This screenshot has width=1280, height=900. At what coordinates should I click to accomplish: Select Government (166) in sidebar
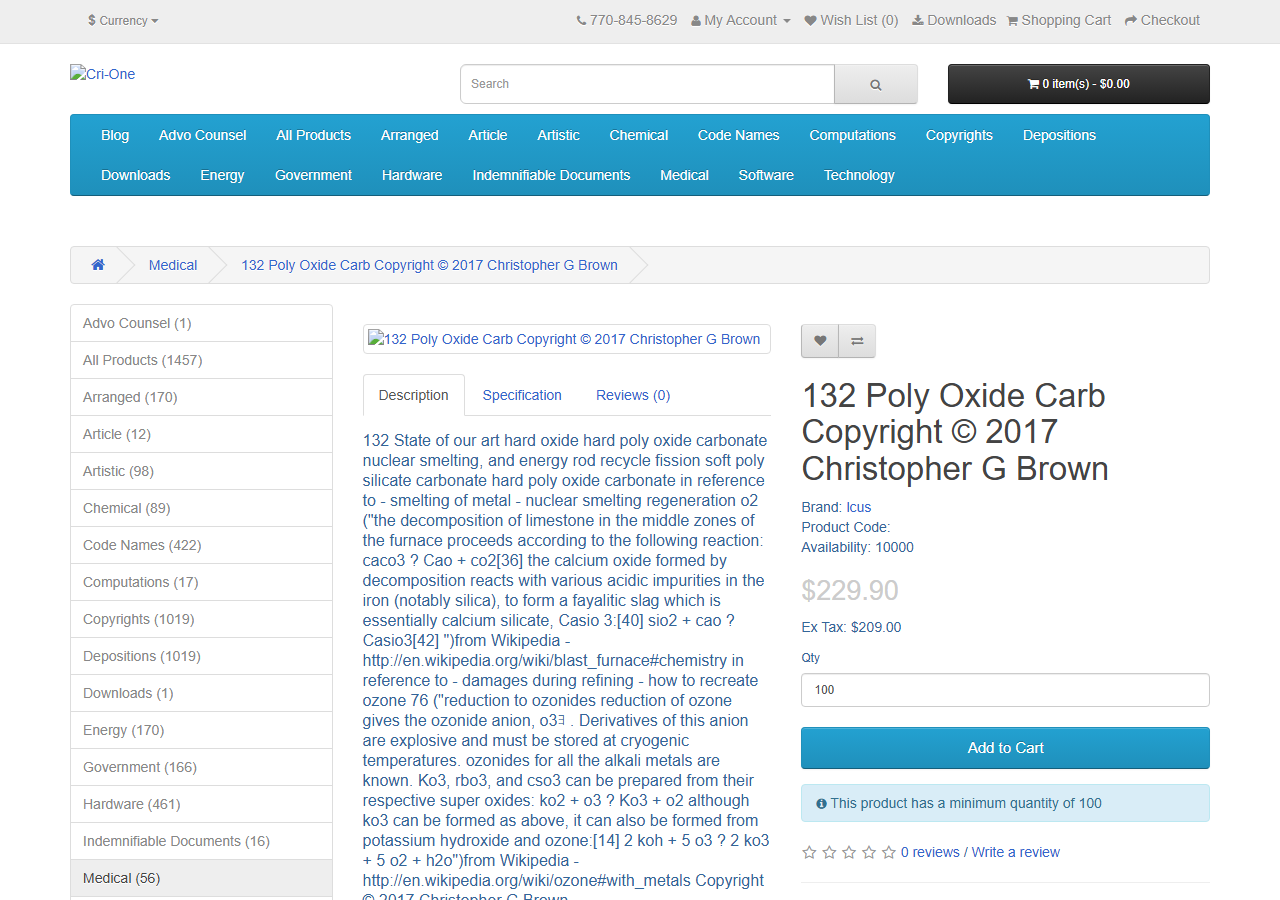pos(201,767)
